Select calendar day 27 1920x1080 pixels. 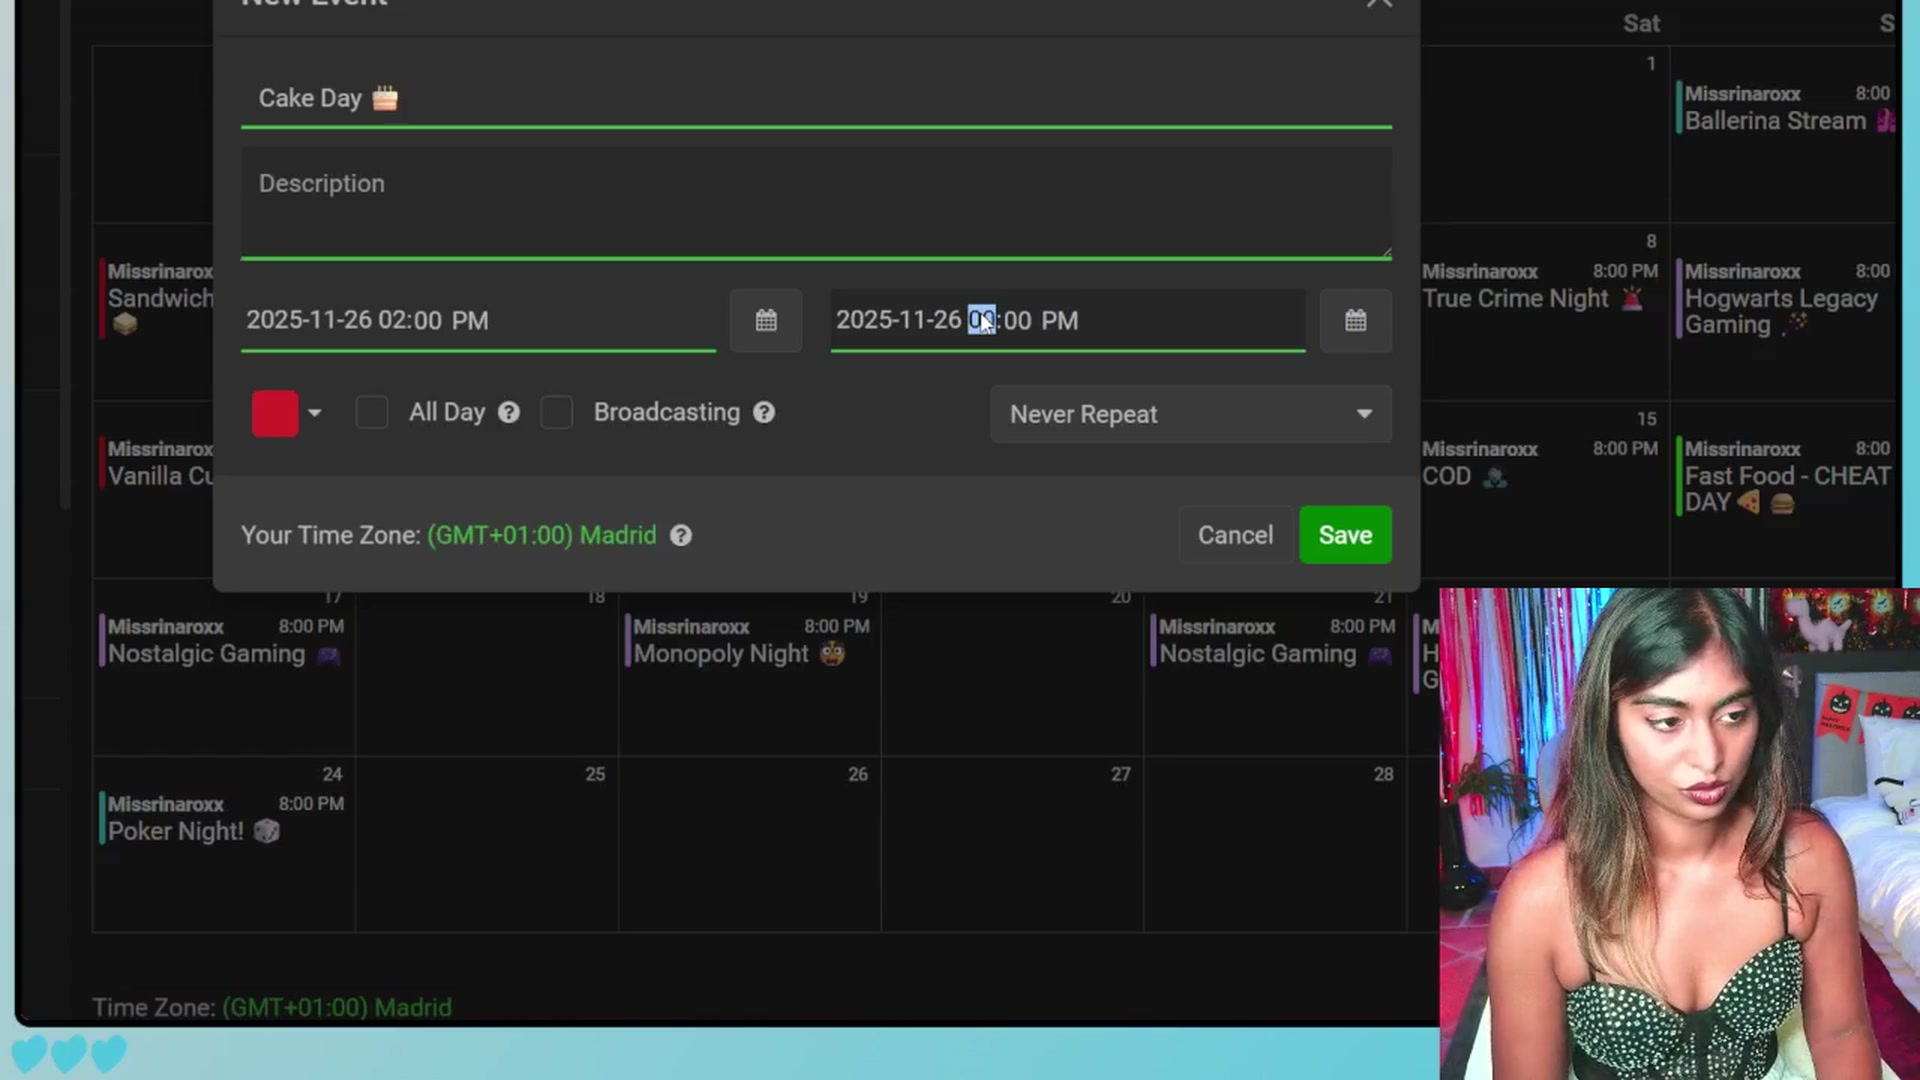(x=1012, y=845)
